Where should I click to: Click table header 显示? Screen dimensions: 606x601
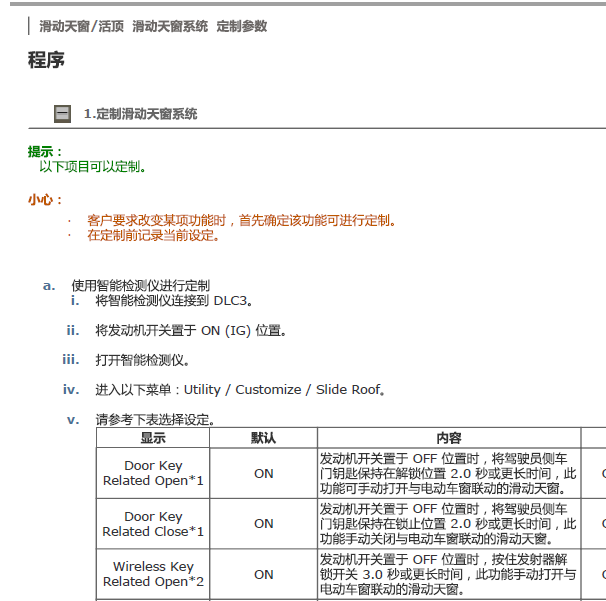[x=153, y=438]
